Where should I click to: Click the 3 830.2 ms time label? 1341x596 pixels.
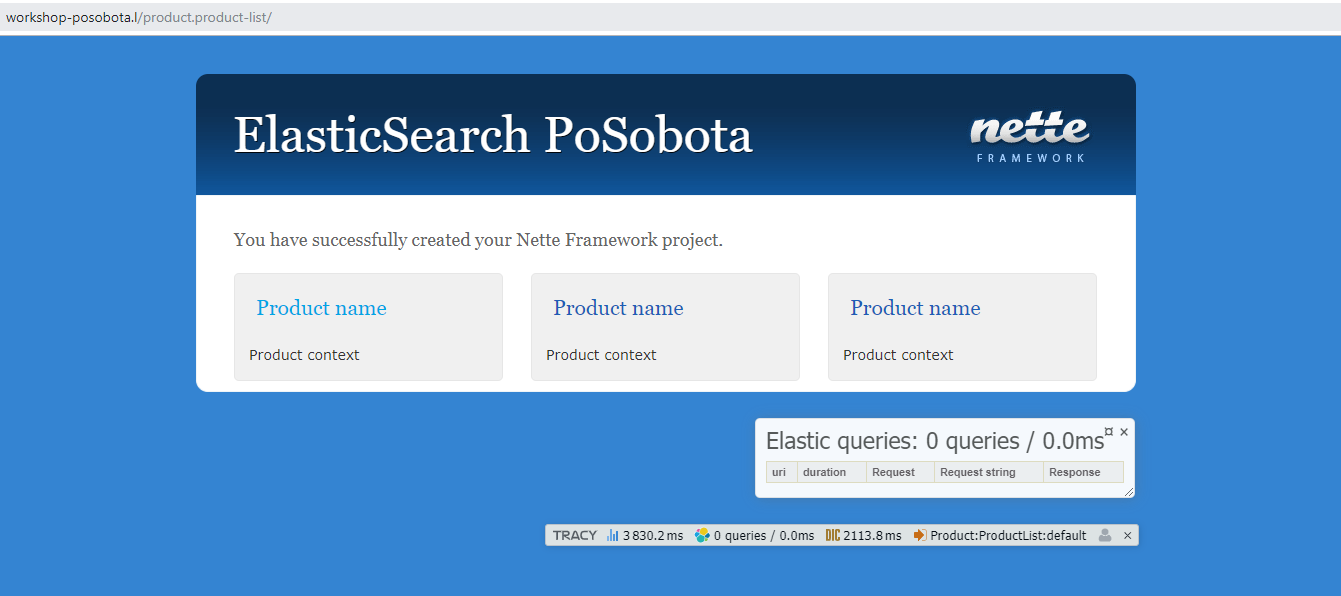(x=653, y=536)
